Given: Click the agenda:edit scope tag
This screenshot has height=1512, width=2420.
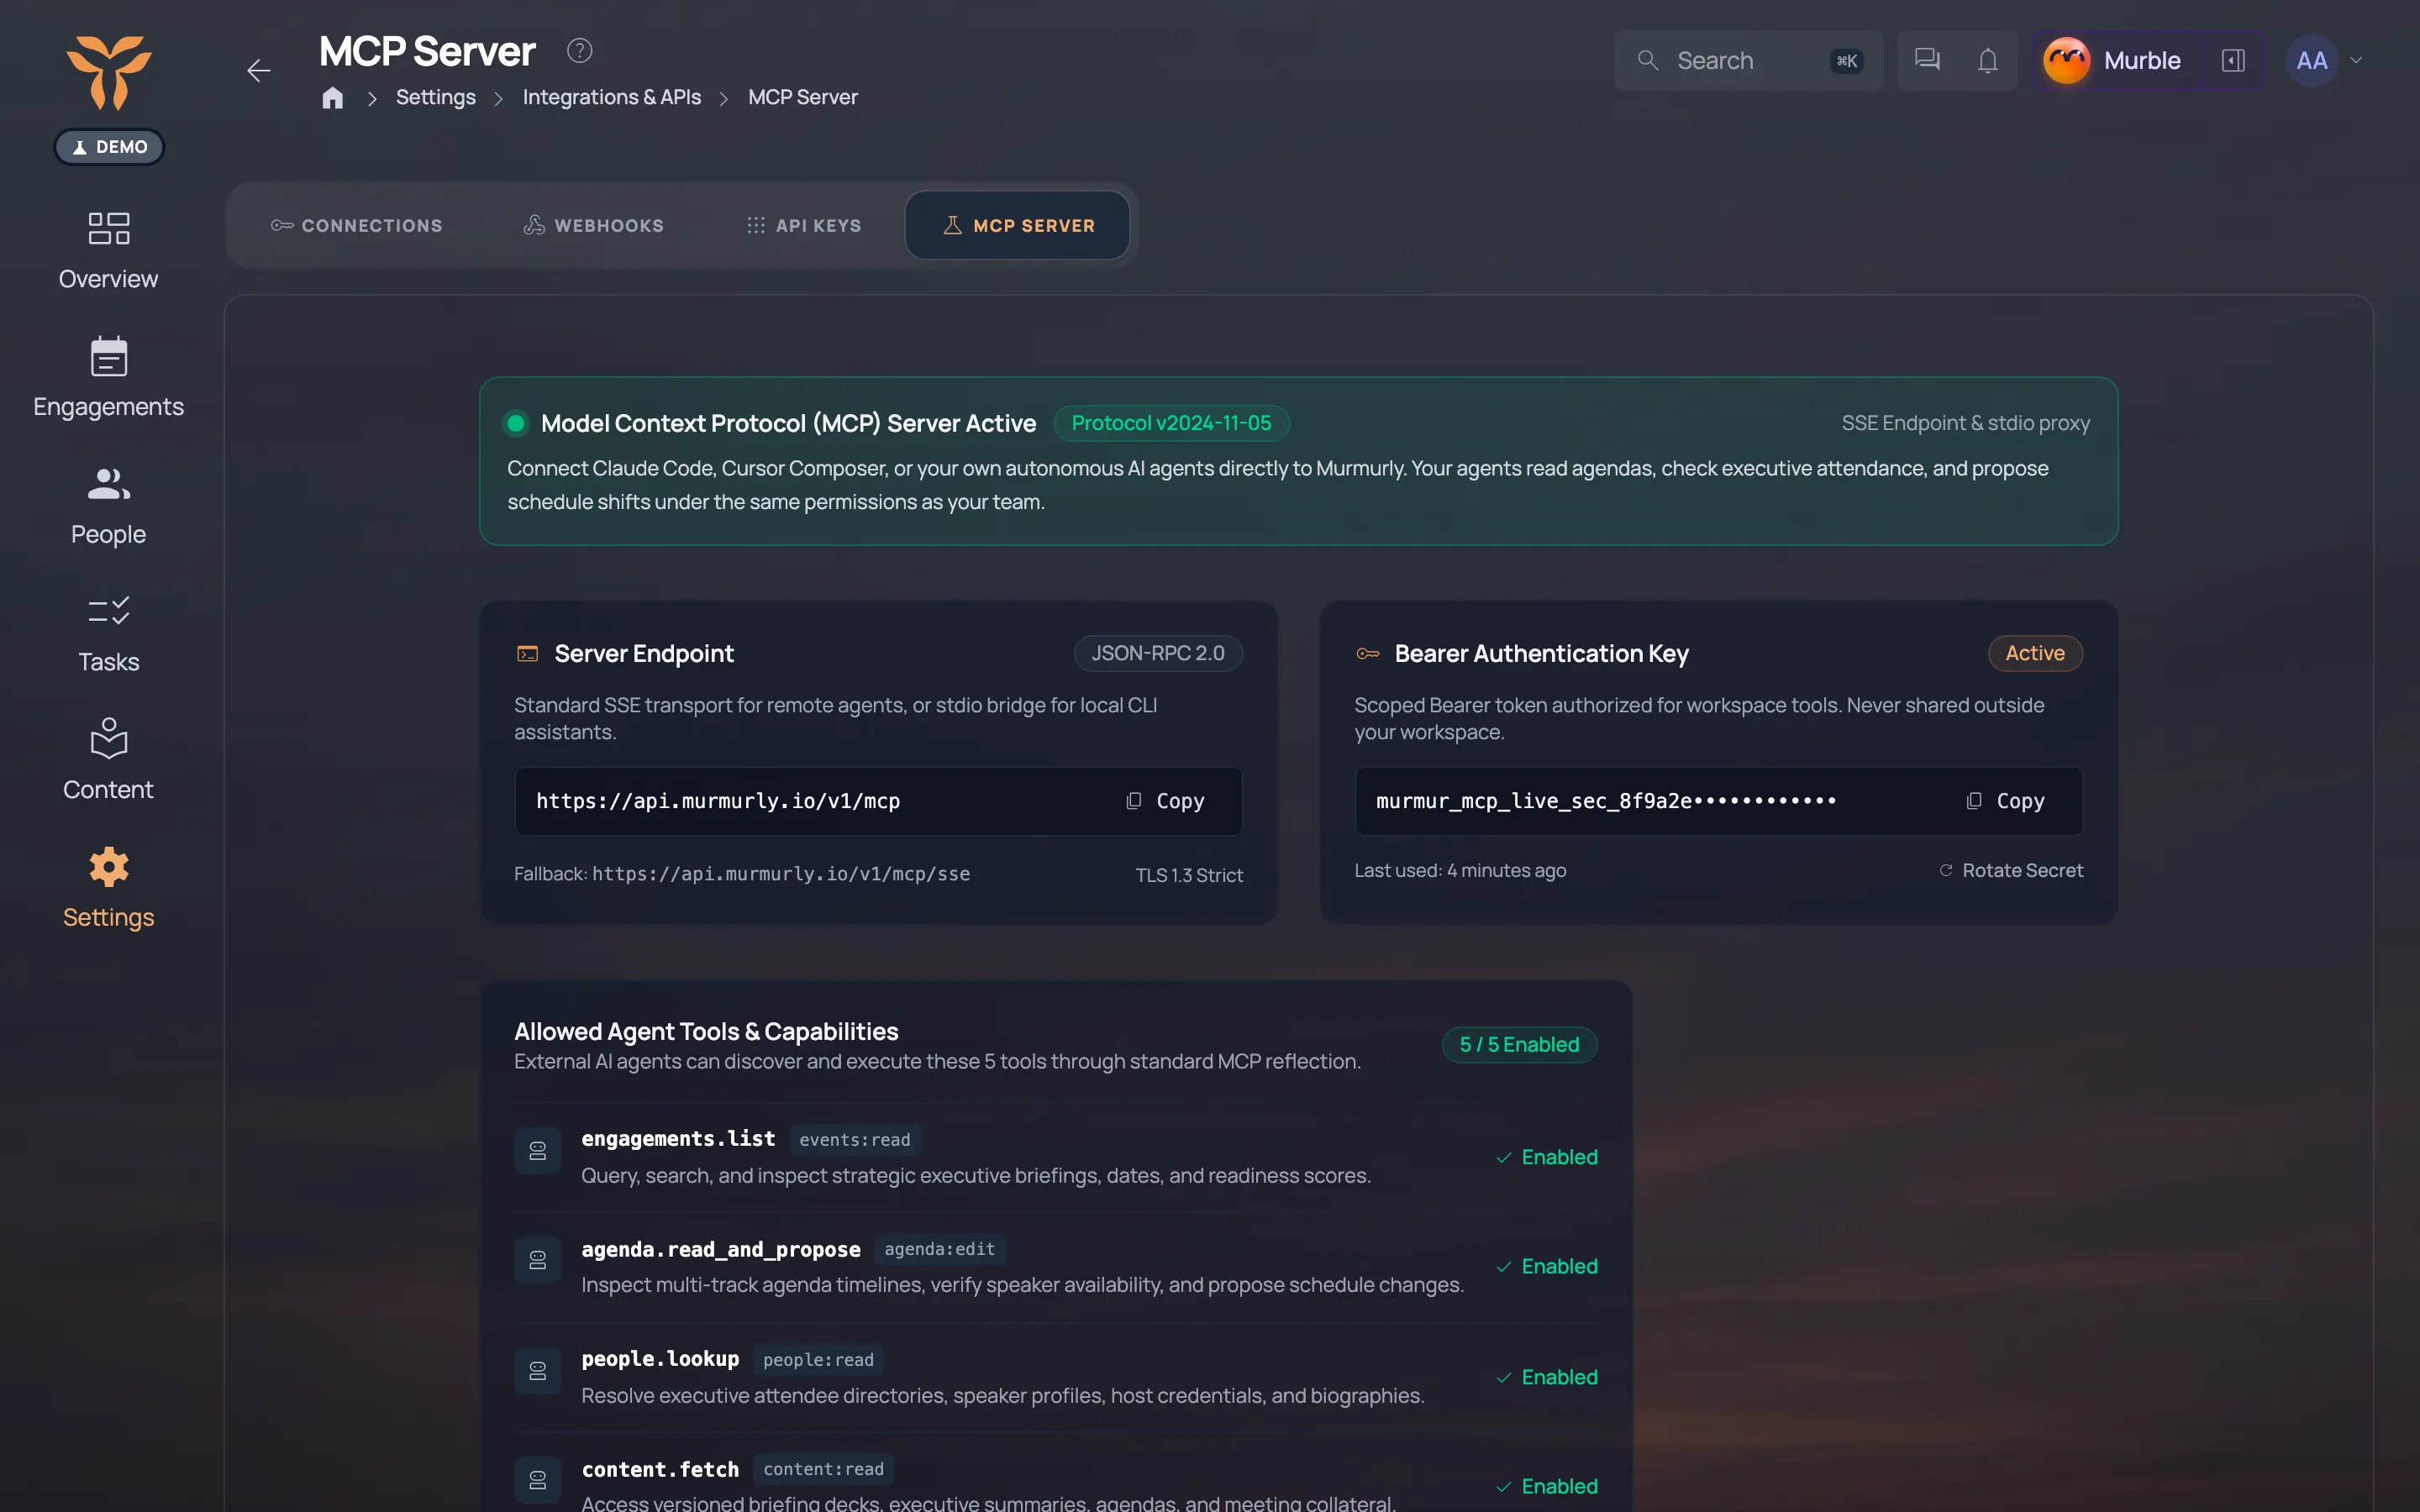Looking at the screenshot, I should point(939,1249).
